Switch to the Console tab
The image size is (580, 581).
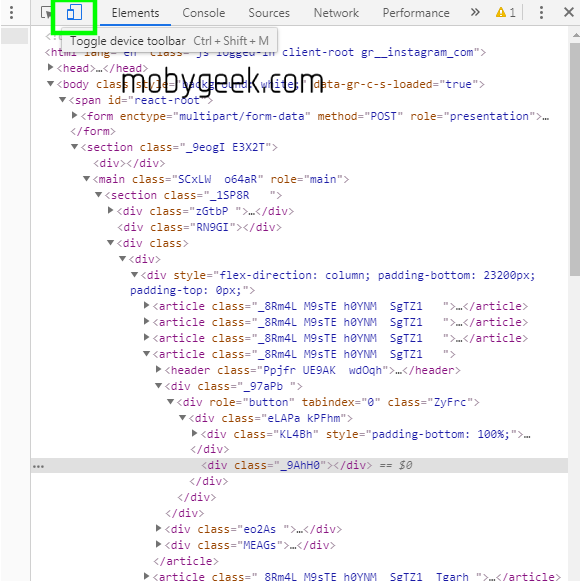pos(203,13)
